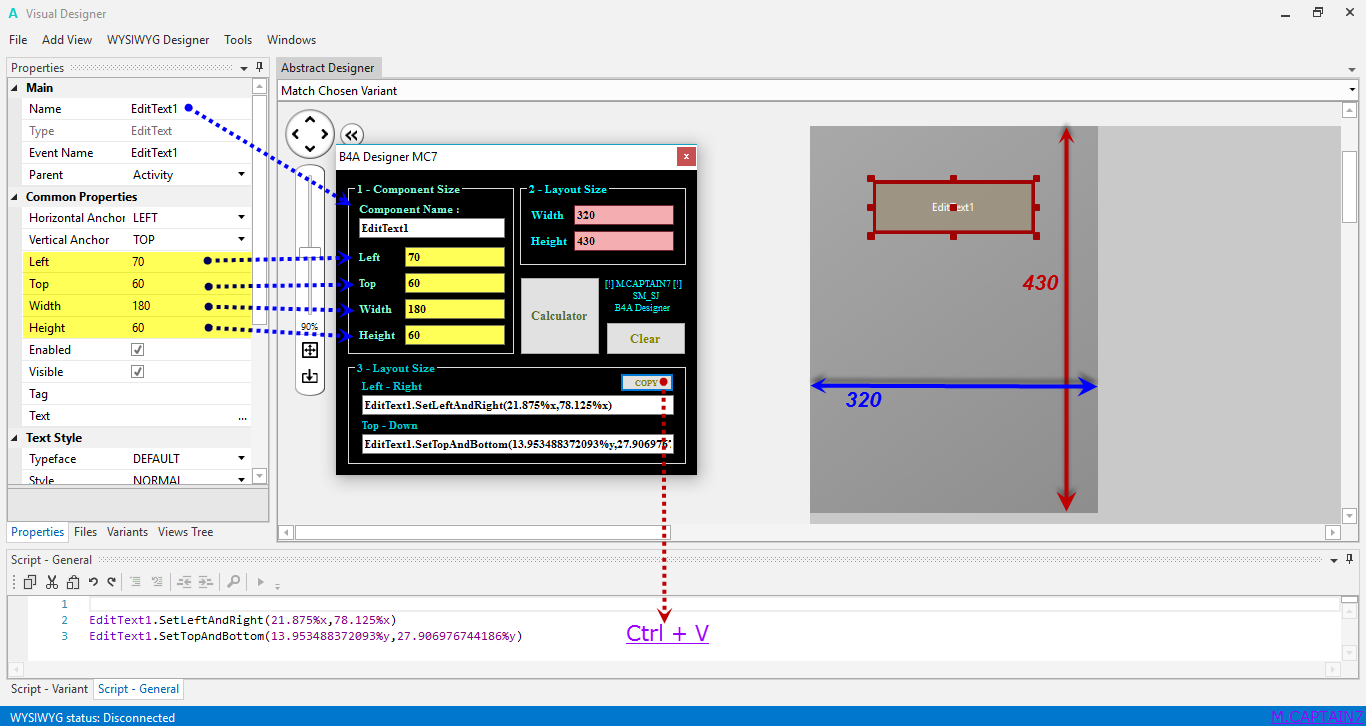Open the Tools menu

click(x=238, y=40)
